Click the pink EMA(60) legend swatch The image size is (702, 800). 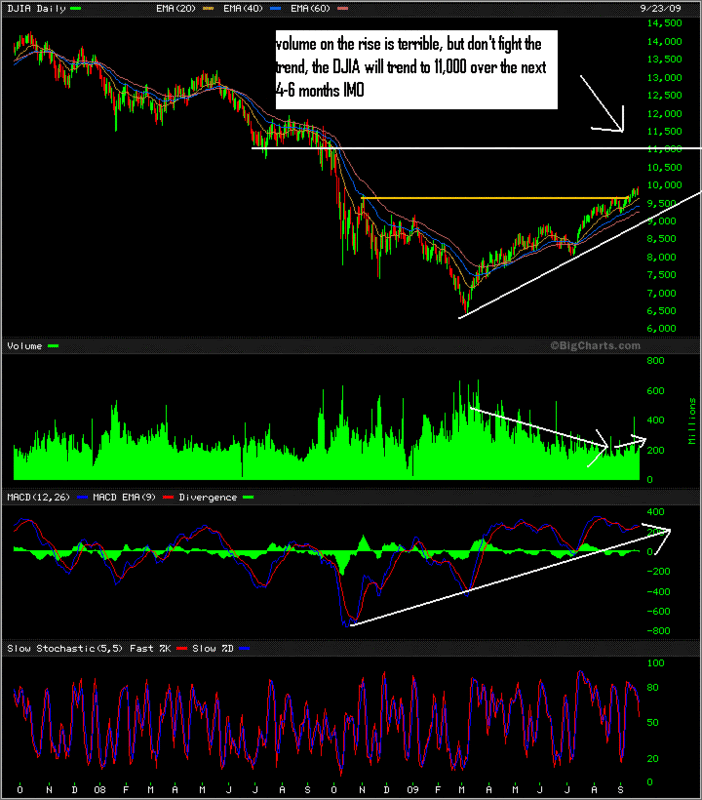343,9
